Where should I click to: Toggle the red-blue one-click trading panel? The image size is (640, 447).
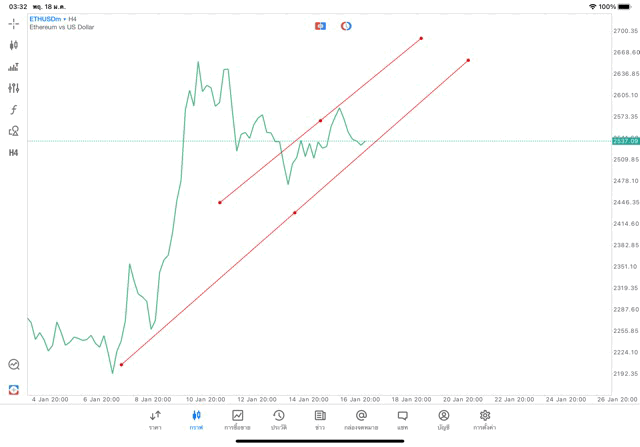pos(320,26)
